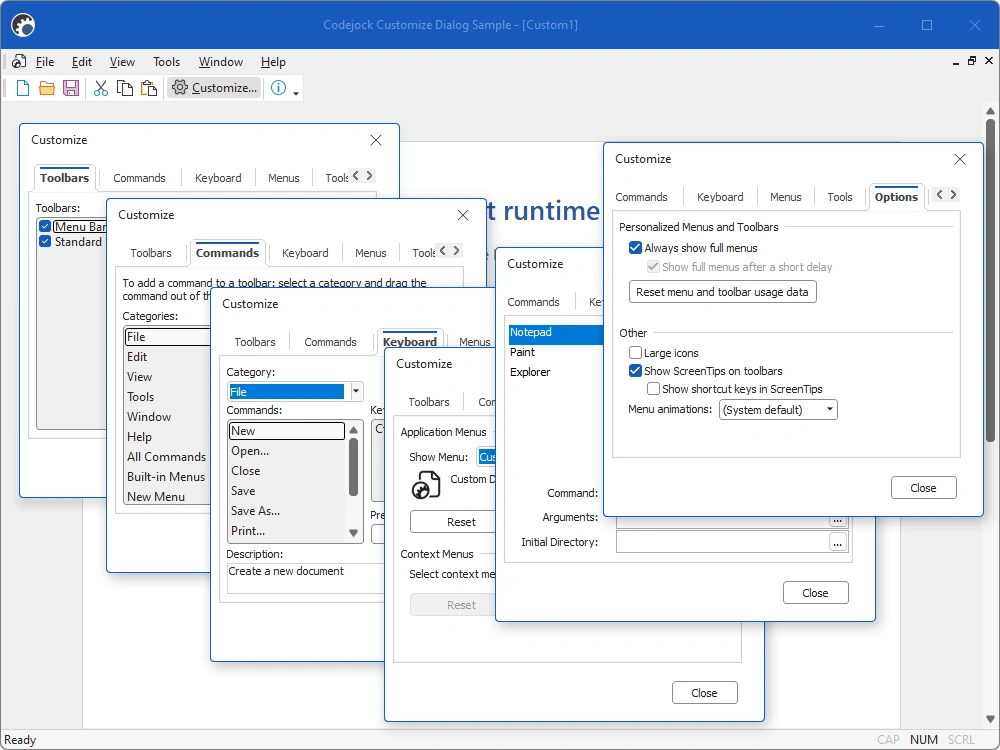Toggle Always show full menus checkbox
1000x750 pixels.
point(635,247)
